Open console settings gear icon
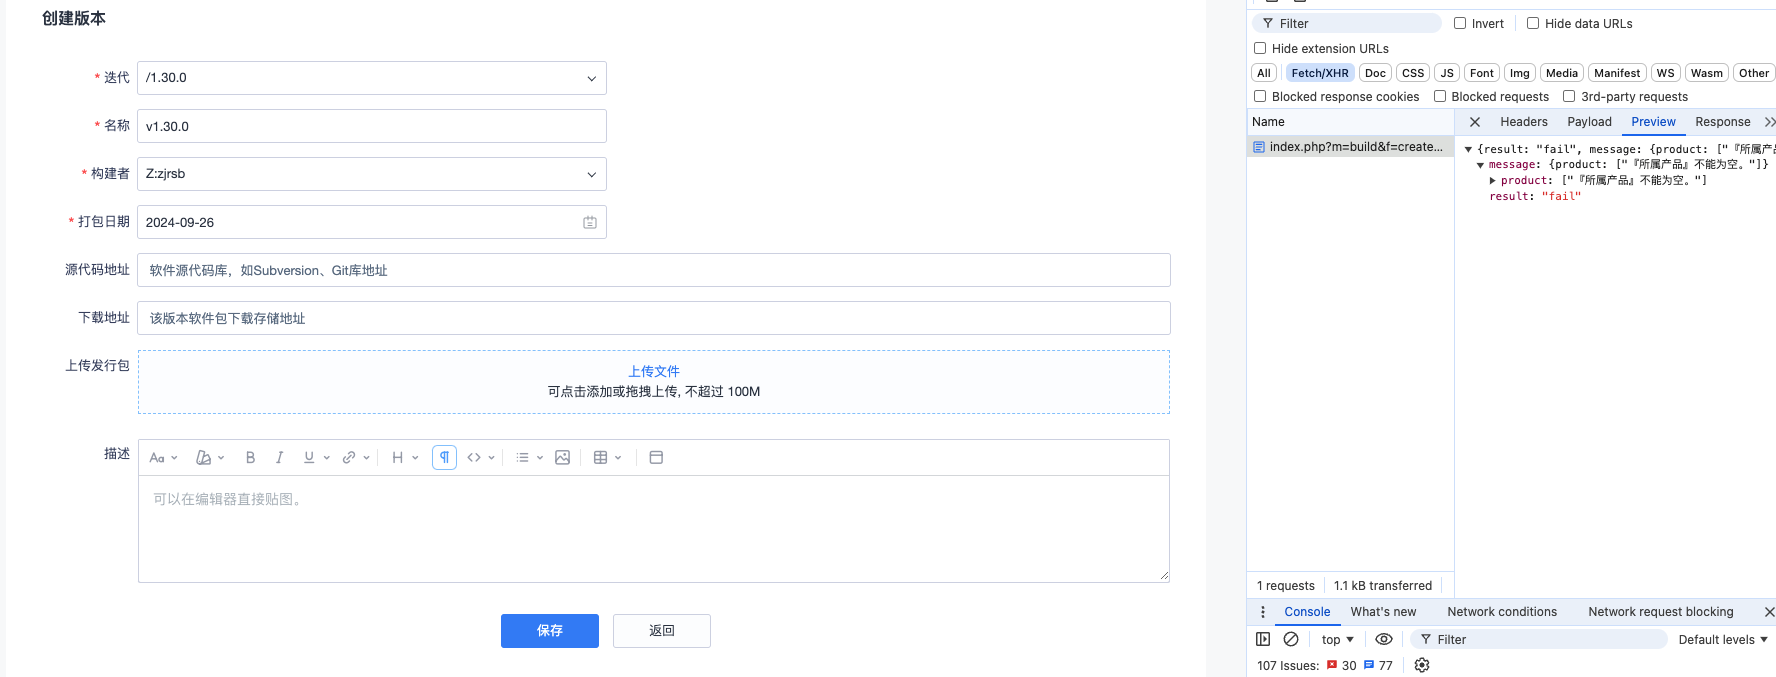The height and width of the screenshot is (677, 1776). click(1422, 665)
